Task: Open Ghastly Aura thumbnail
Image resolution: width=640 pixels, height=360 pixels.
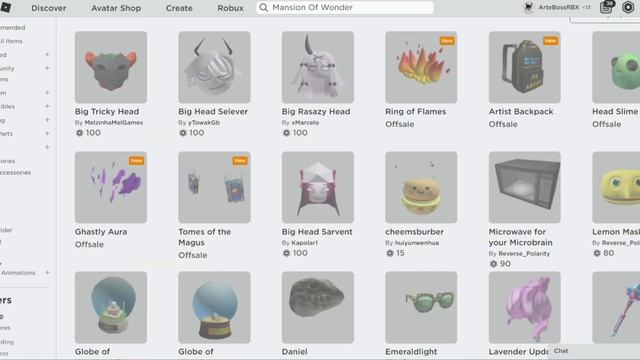Action: (111, 187)
